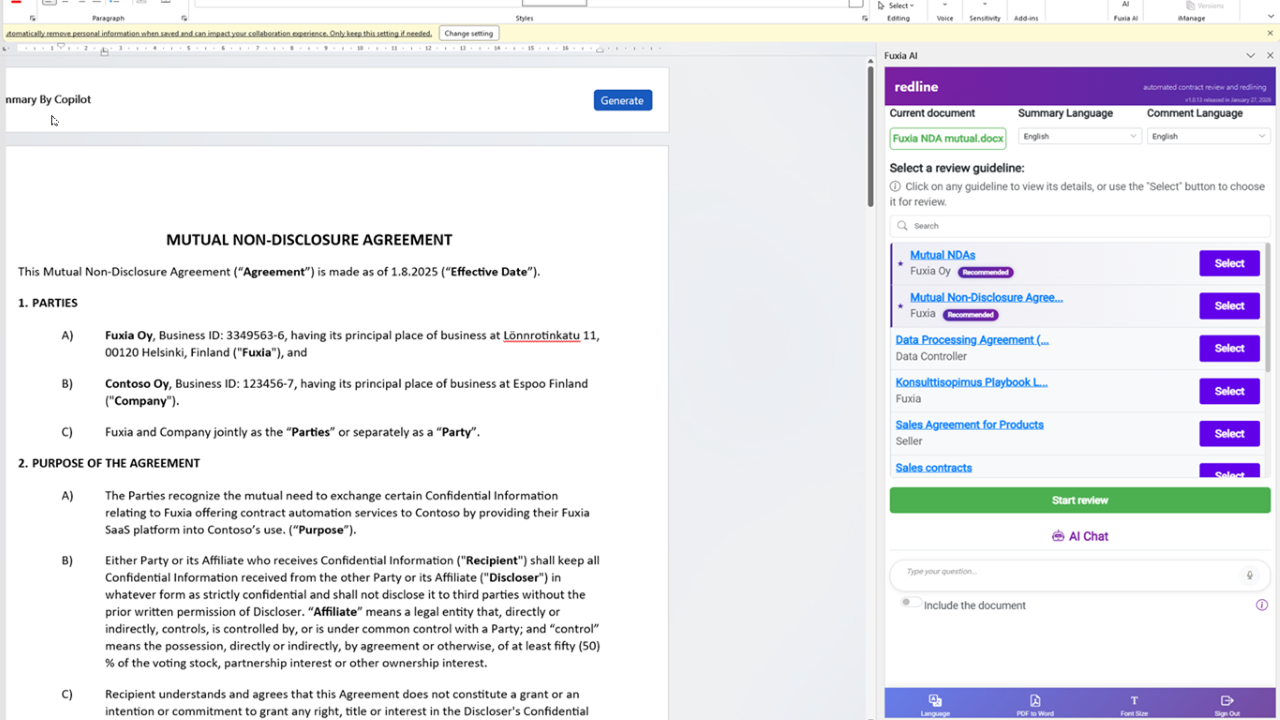Select the Mutual NDAs guideline

[x=1229, y=264]
